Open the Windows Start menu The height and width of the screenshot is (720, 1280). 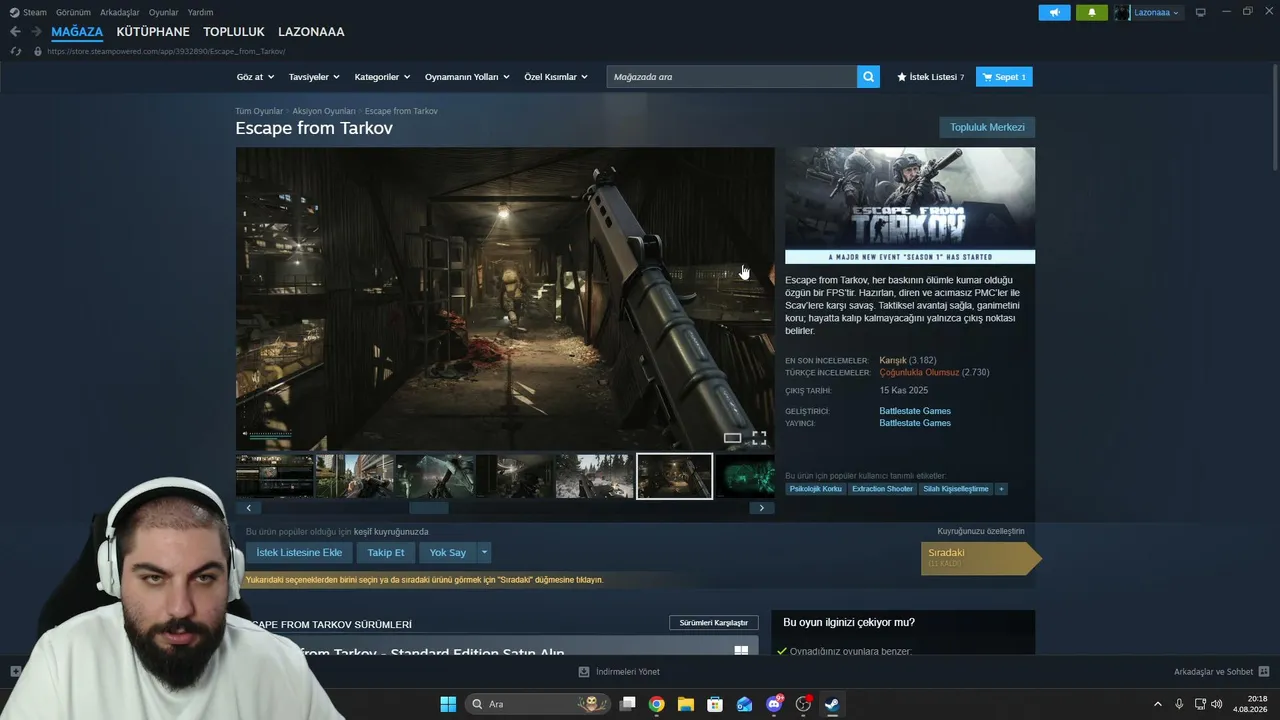tap(448, 704)
